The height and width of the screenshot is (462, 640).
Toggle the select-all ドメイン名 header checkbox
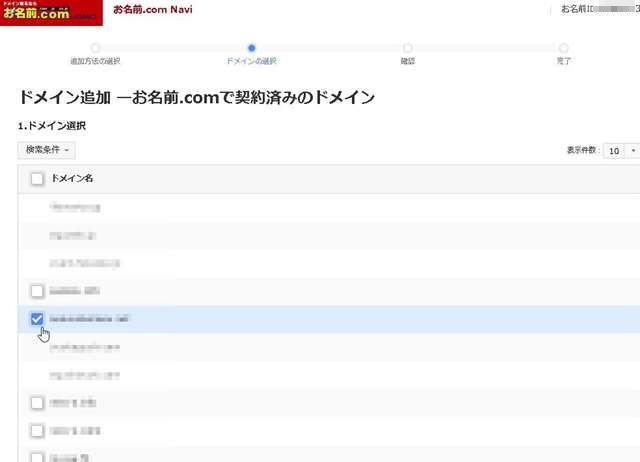click(x=37, y=178)
